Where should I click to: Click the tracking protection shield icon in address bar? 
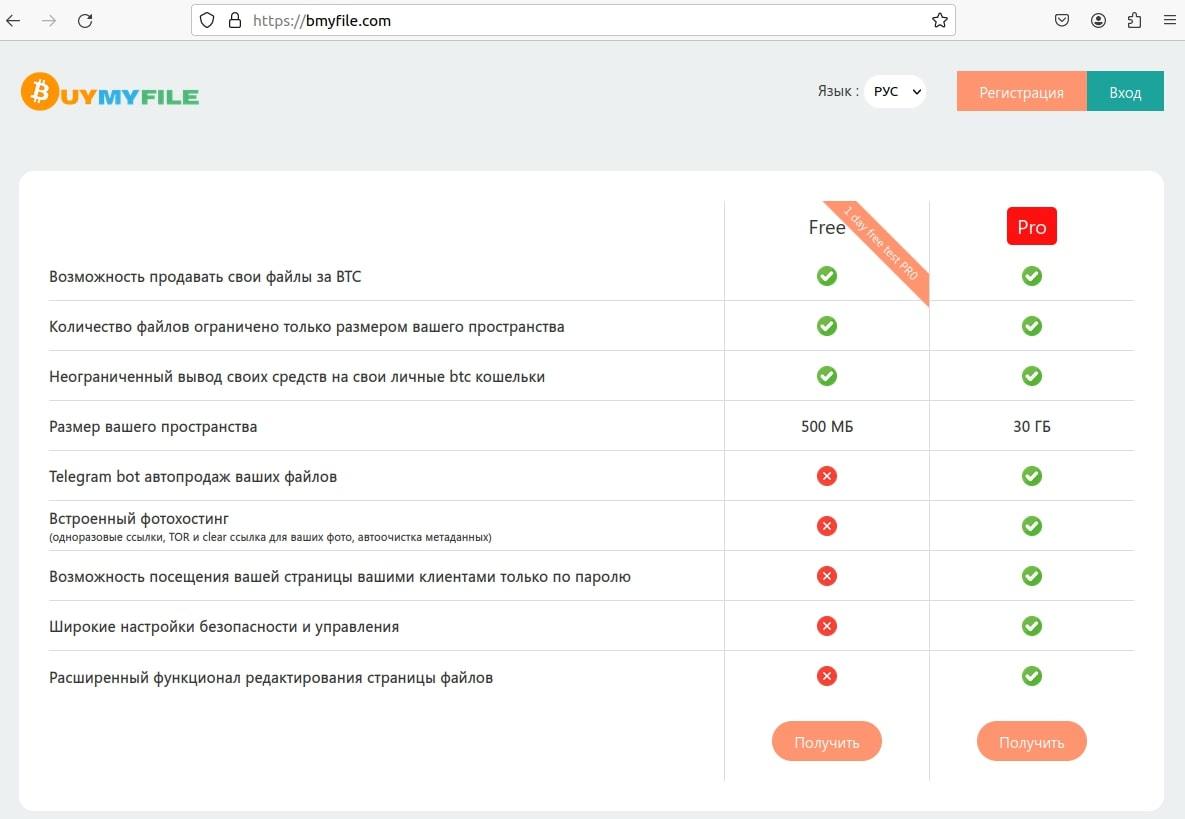tap(207, 20)
